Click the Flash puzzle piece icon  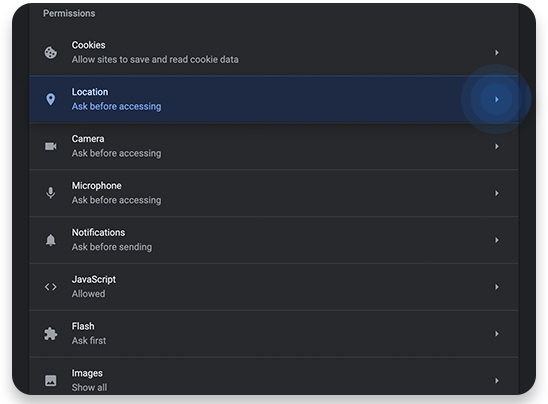click(x=51, y=334)
